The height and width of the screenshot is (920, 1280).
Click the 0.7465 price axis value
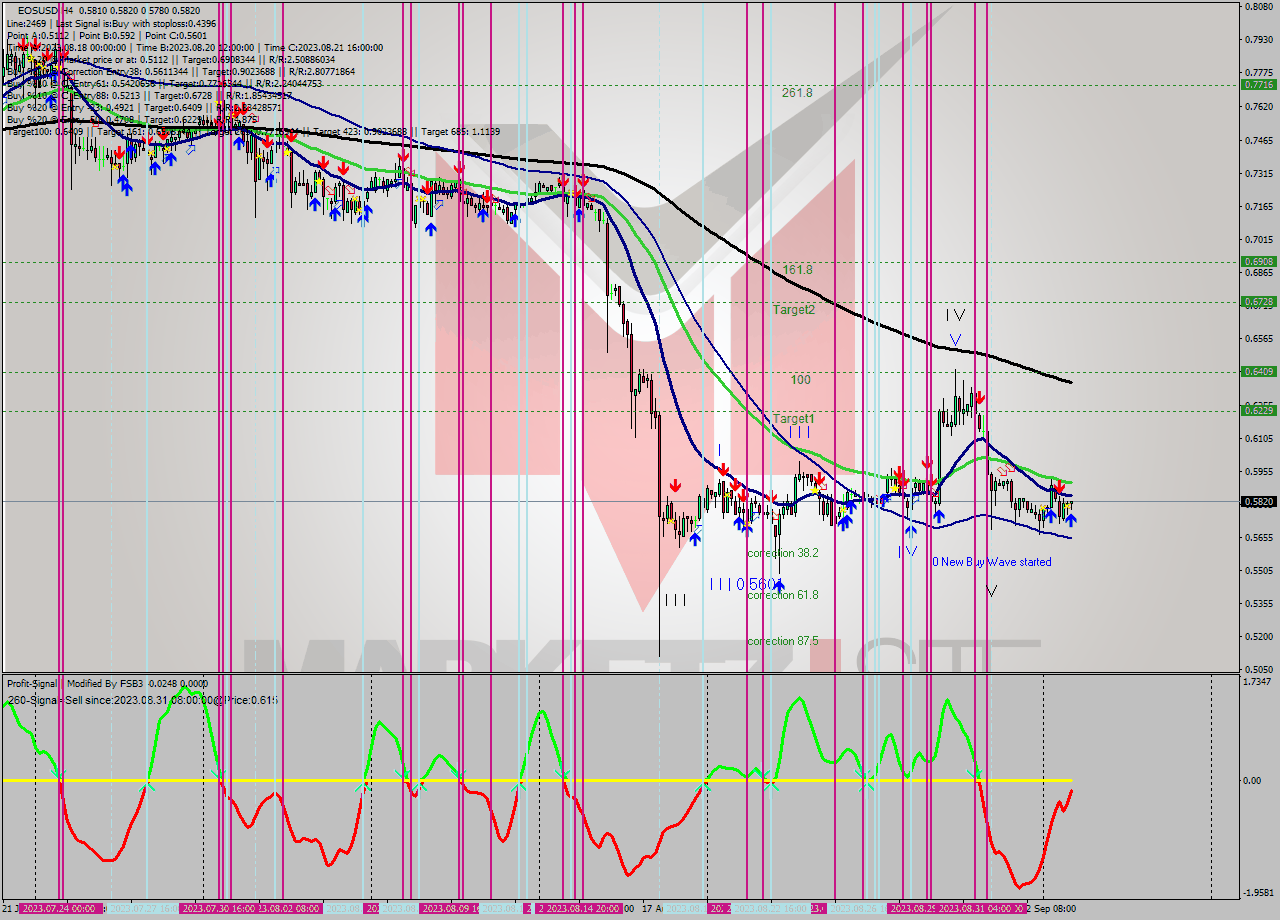1258,141
